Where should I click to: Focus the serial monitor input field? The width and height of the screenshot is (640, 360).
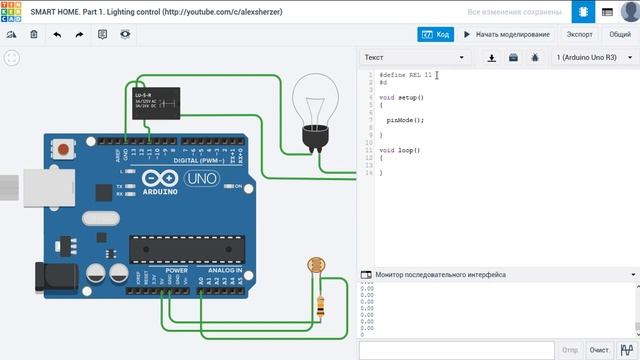coord(457,350)
